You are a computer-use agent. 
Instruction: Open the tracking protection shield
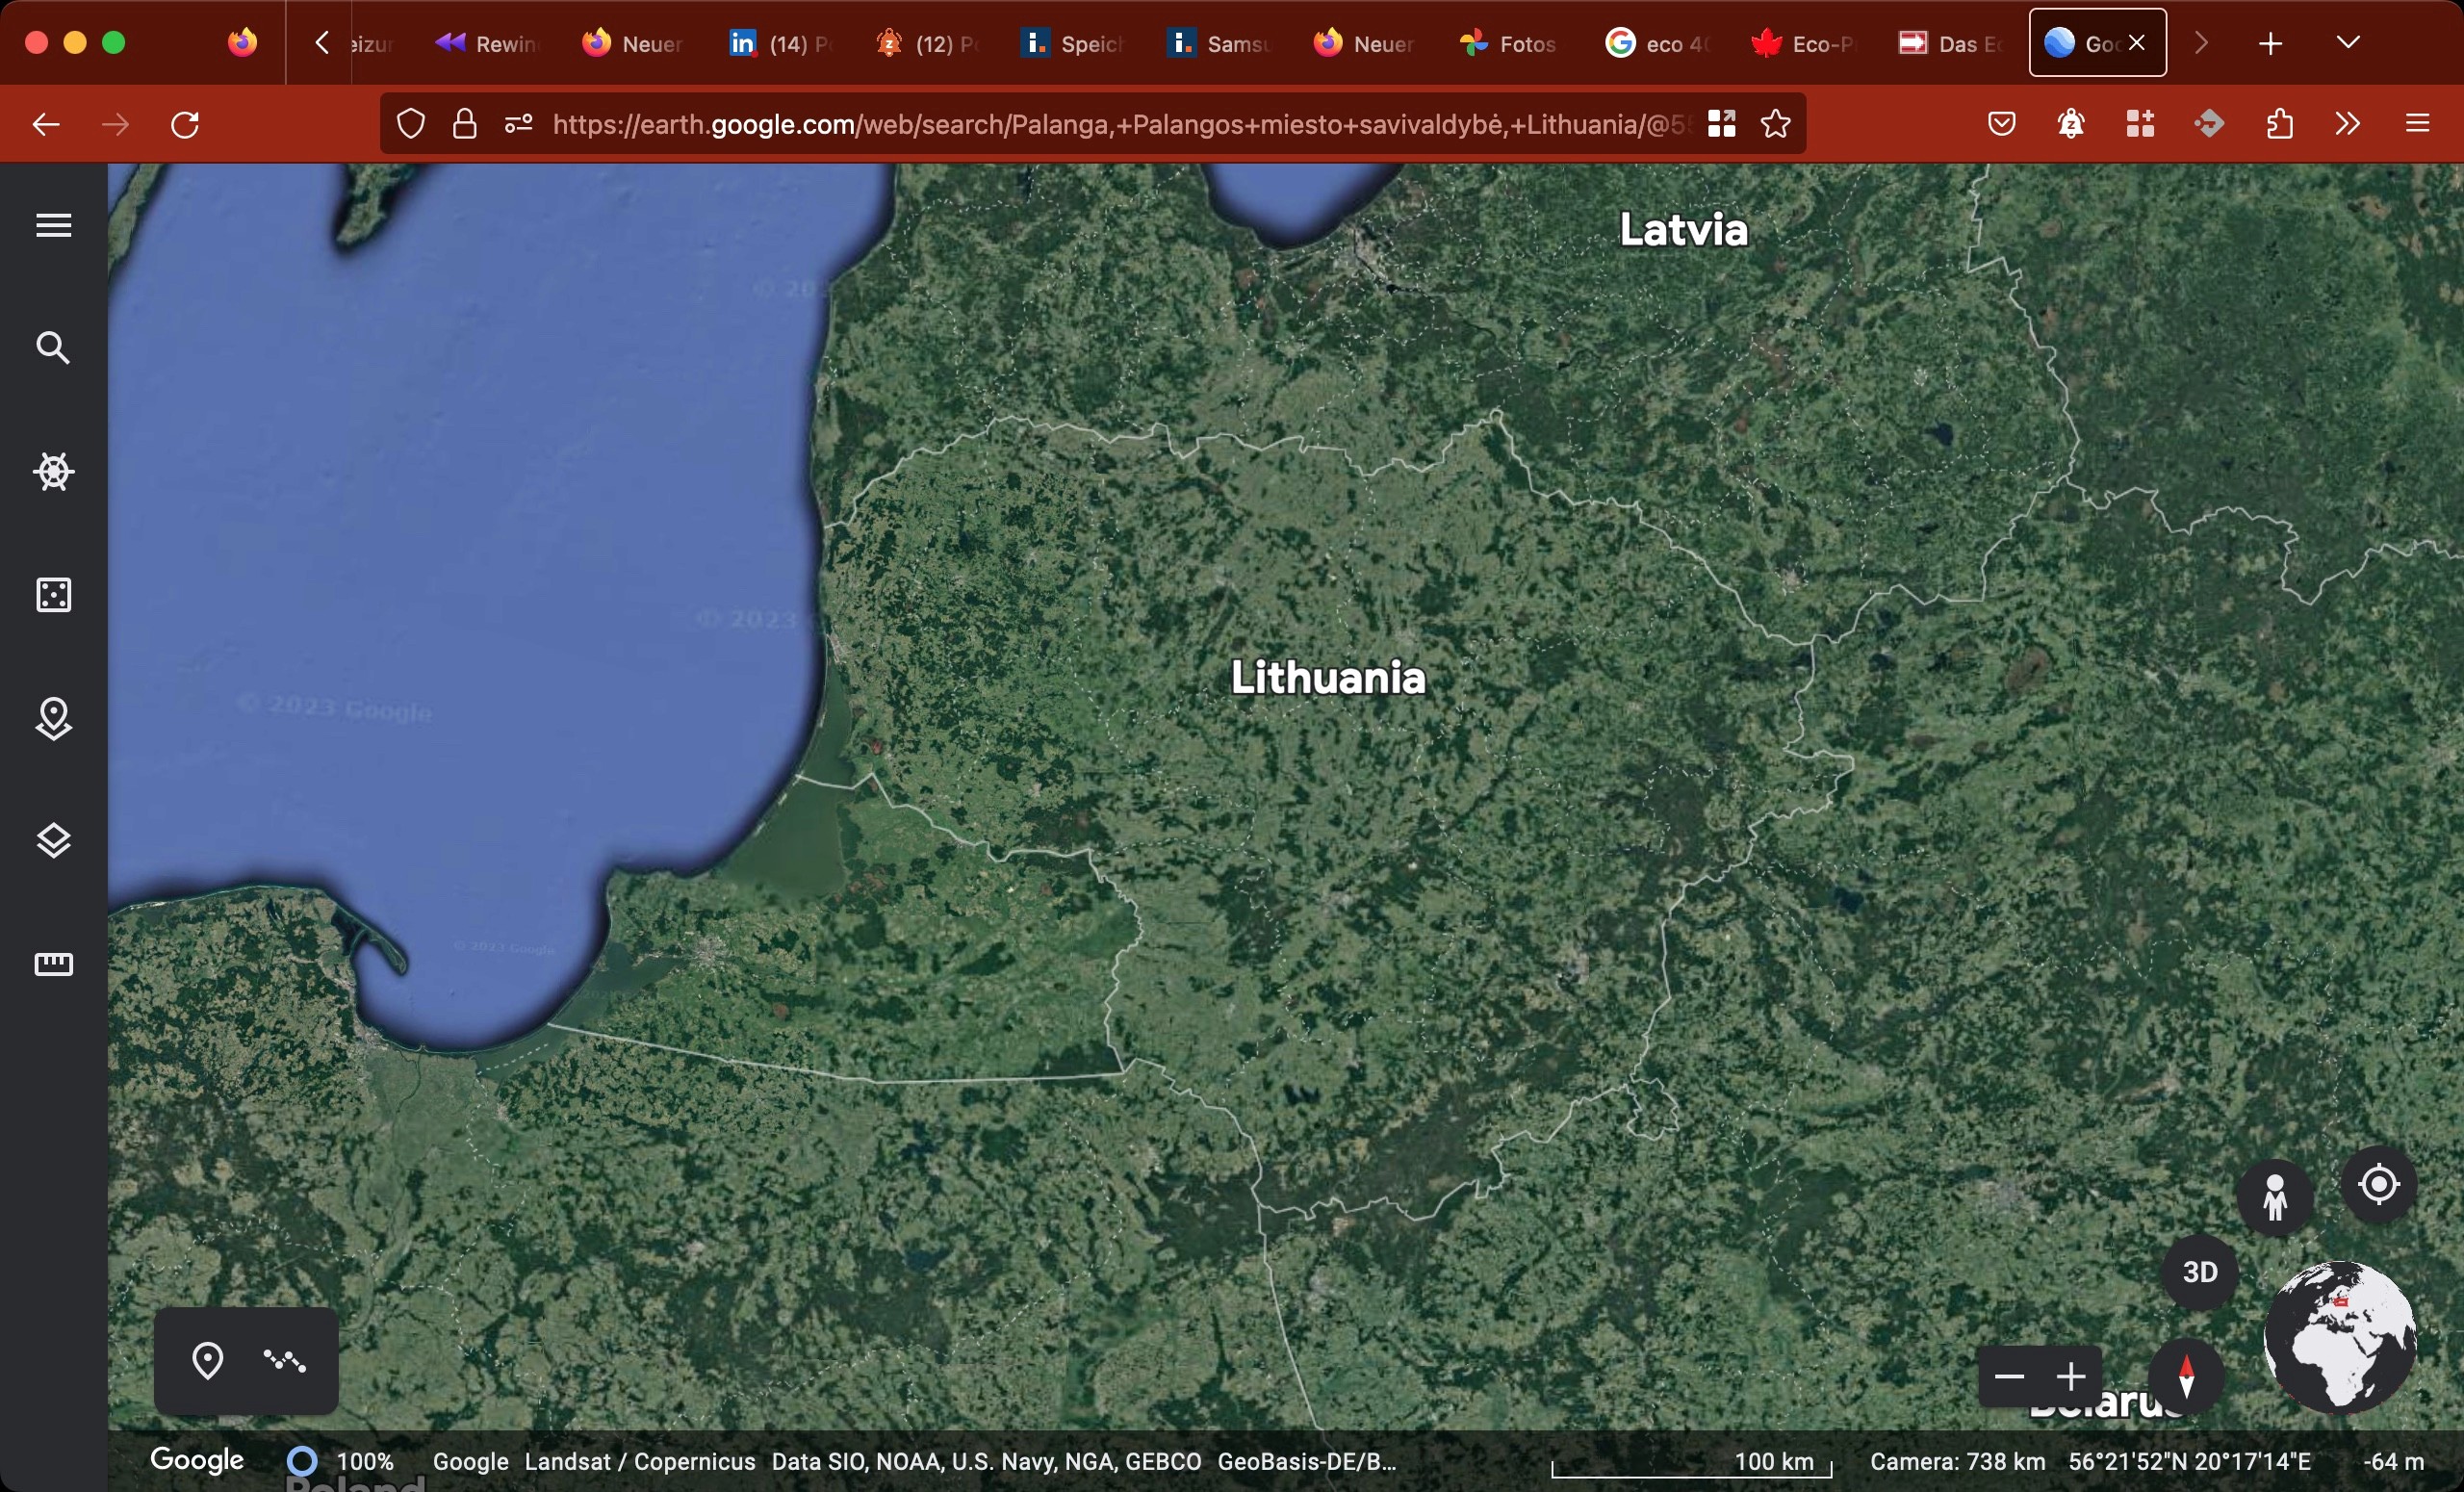point(411,124)
